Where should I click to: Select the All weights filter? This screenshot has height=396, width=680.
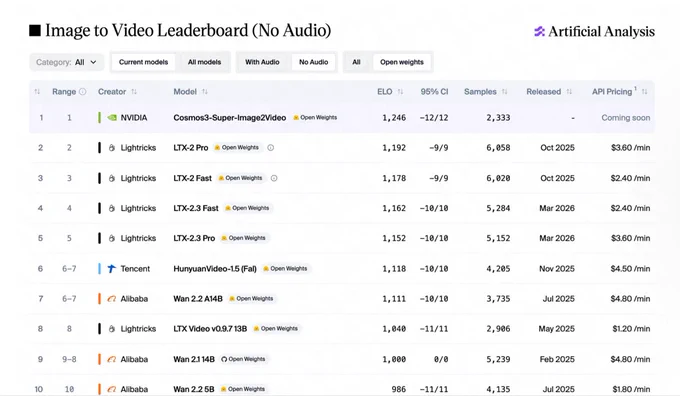pyautogui.click(x=356, y=62)
